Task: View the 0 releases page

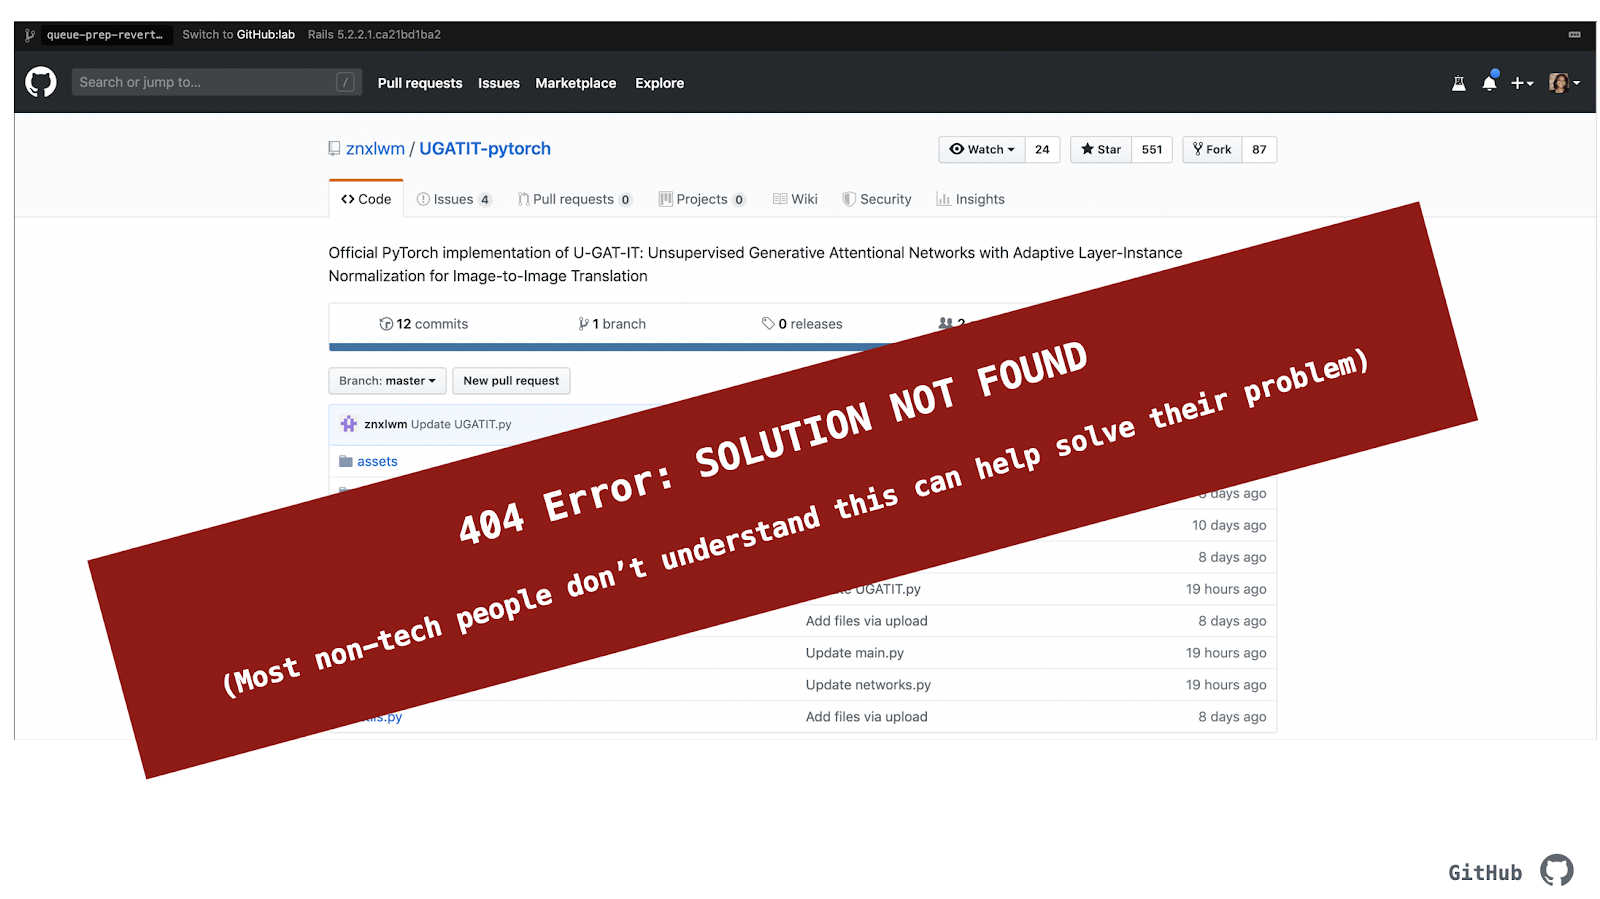Action: click(x=802, y=324)
